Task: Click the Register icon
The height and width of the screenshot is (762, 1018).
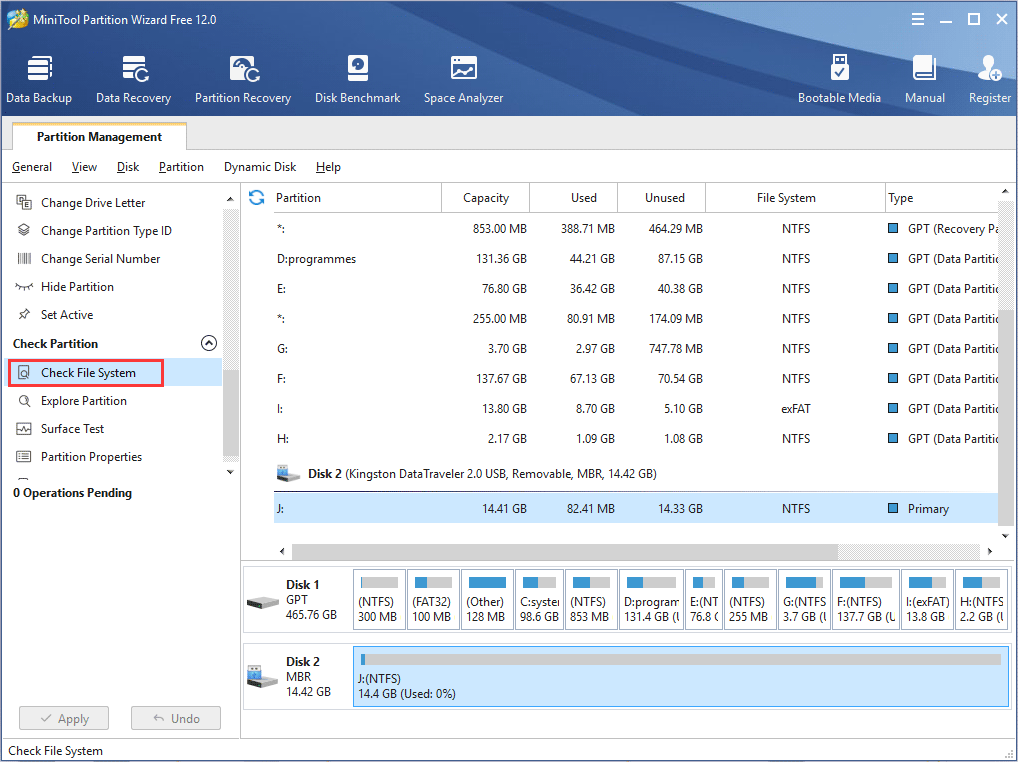Action: pyautogui.click(x=989, y=68)
